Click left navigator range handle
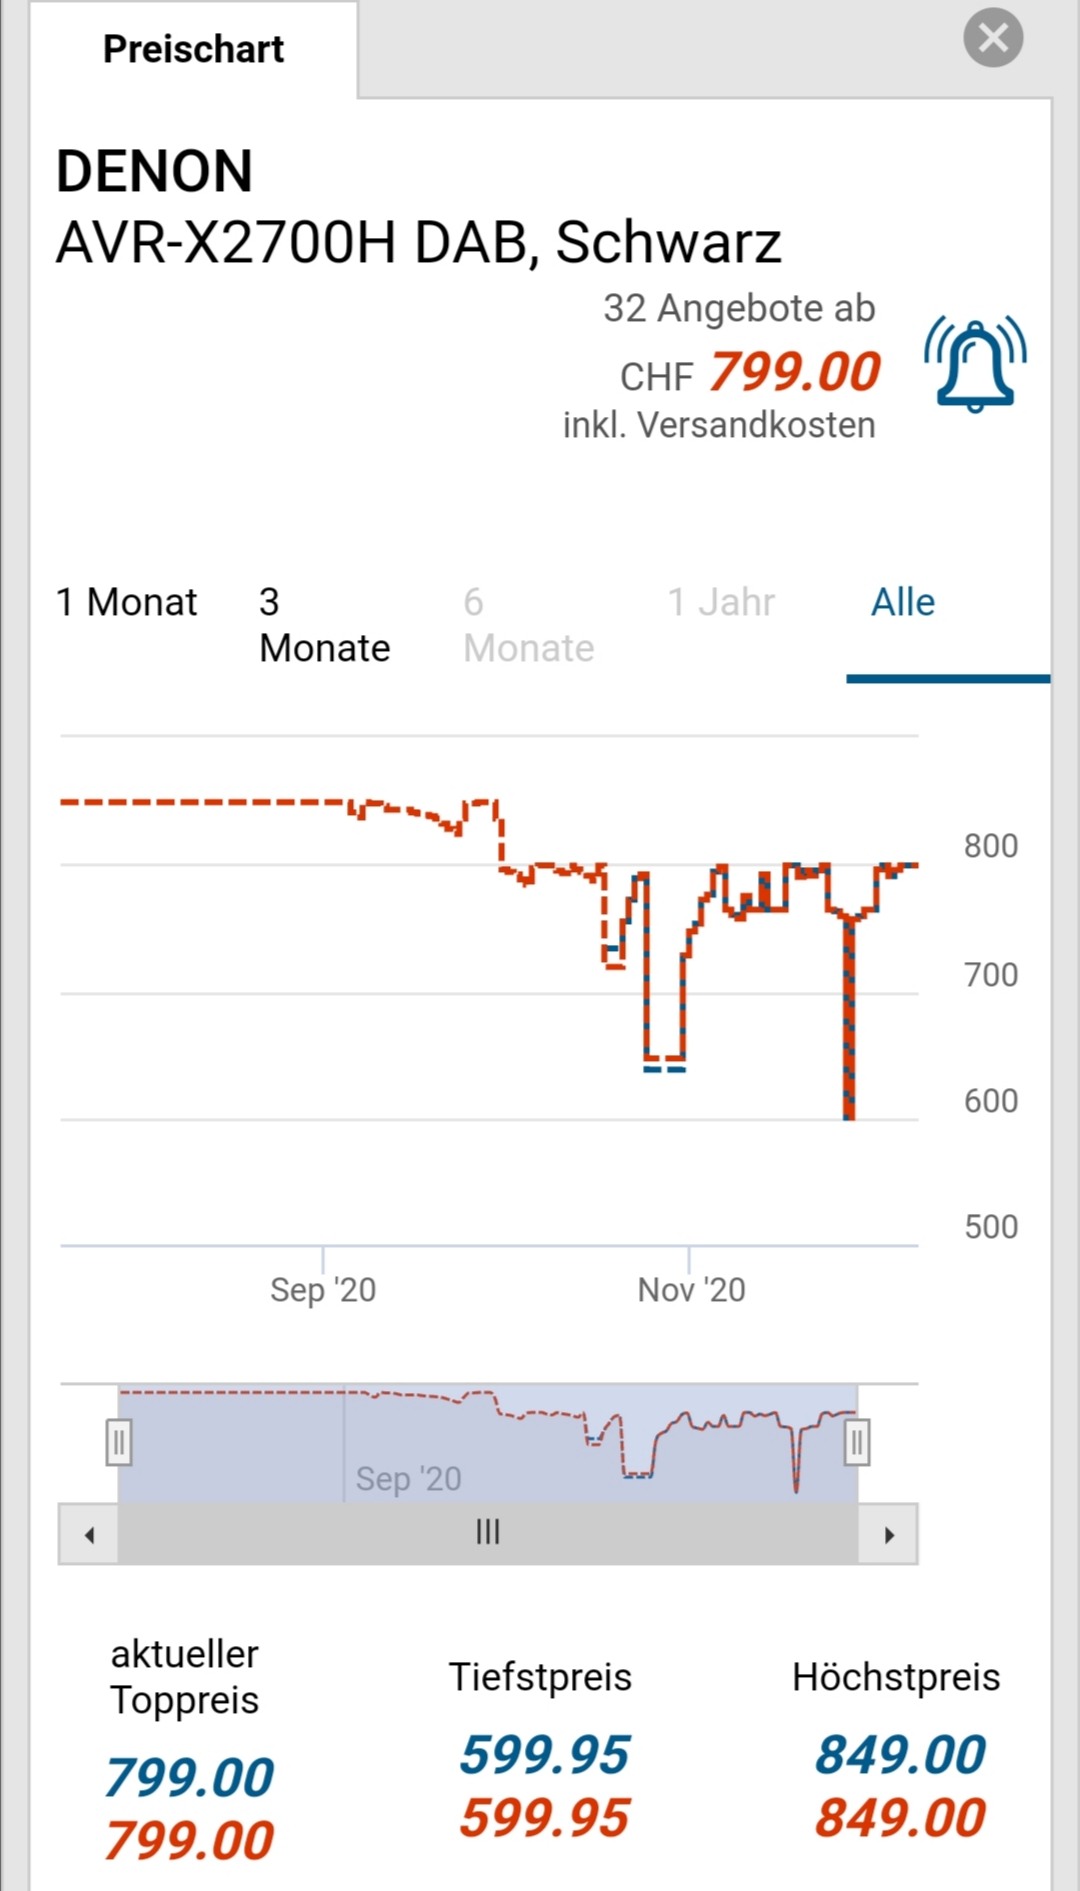The height and width of the screenshot is (1891, 1080). (x=119, y=1443)
